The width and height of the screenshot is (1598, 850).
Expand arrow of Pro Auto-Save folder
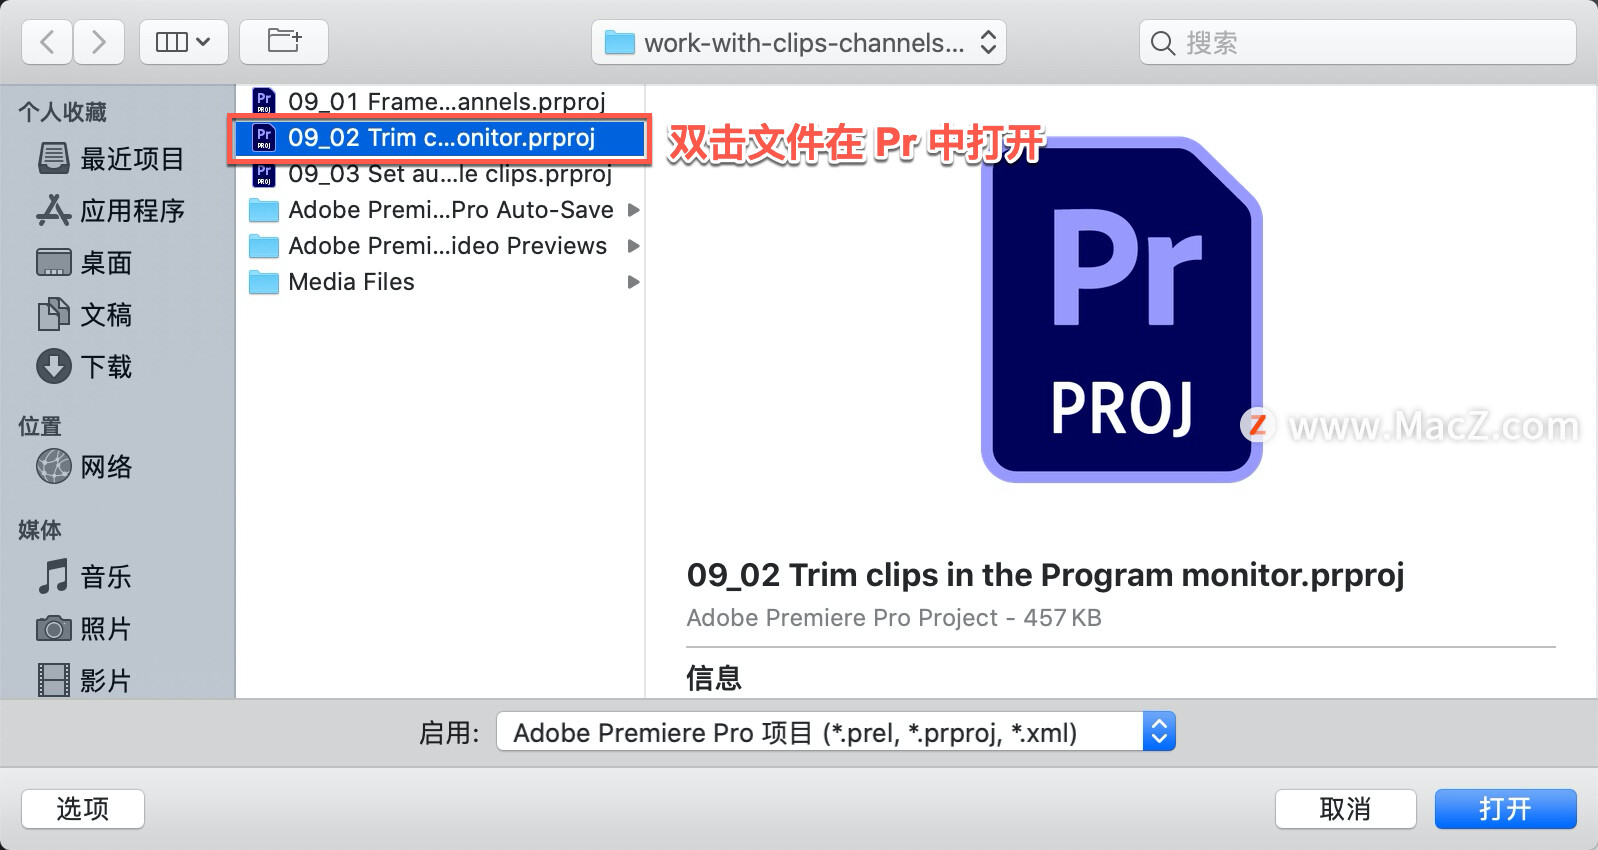pos(633,210)
